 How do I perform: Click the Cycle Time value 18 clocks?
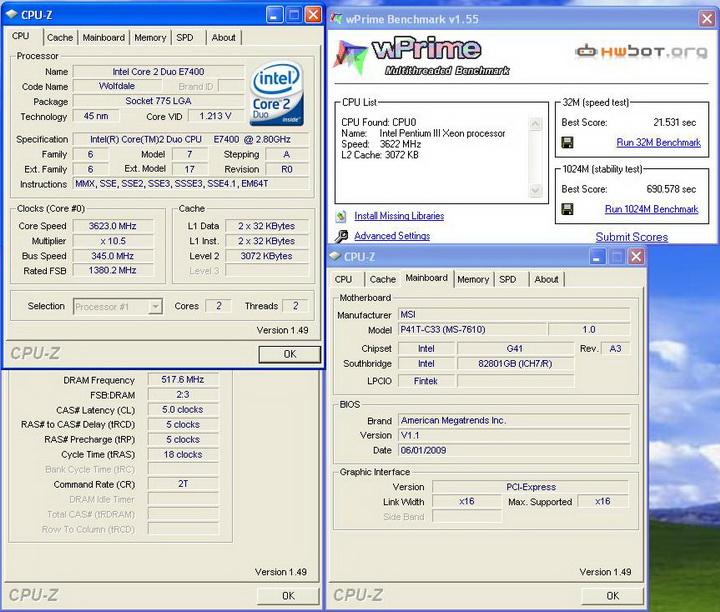tap(183, 455)
